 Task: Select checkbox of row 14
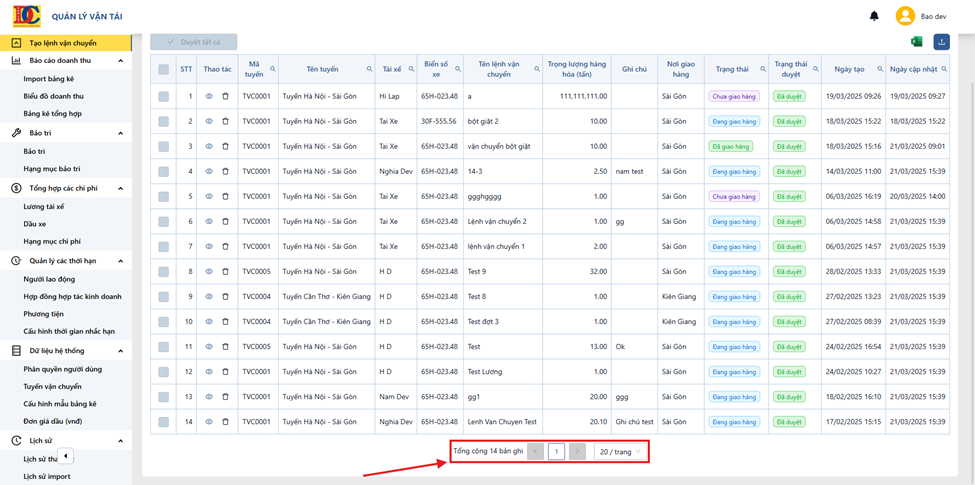(164, 422)
